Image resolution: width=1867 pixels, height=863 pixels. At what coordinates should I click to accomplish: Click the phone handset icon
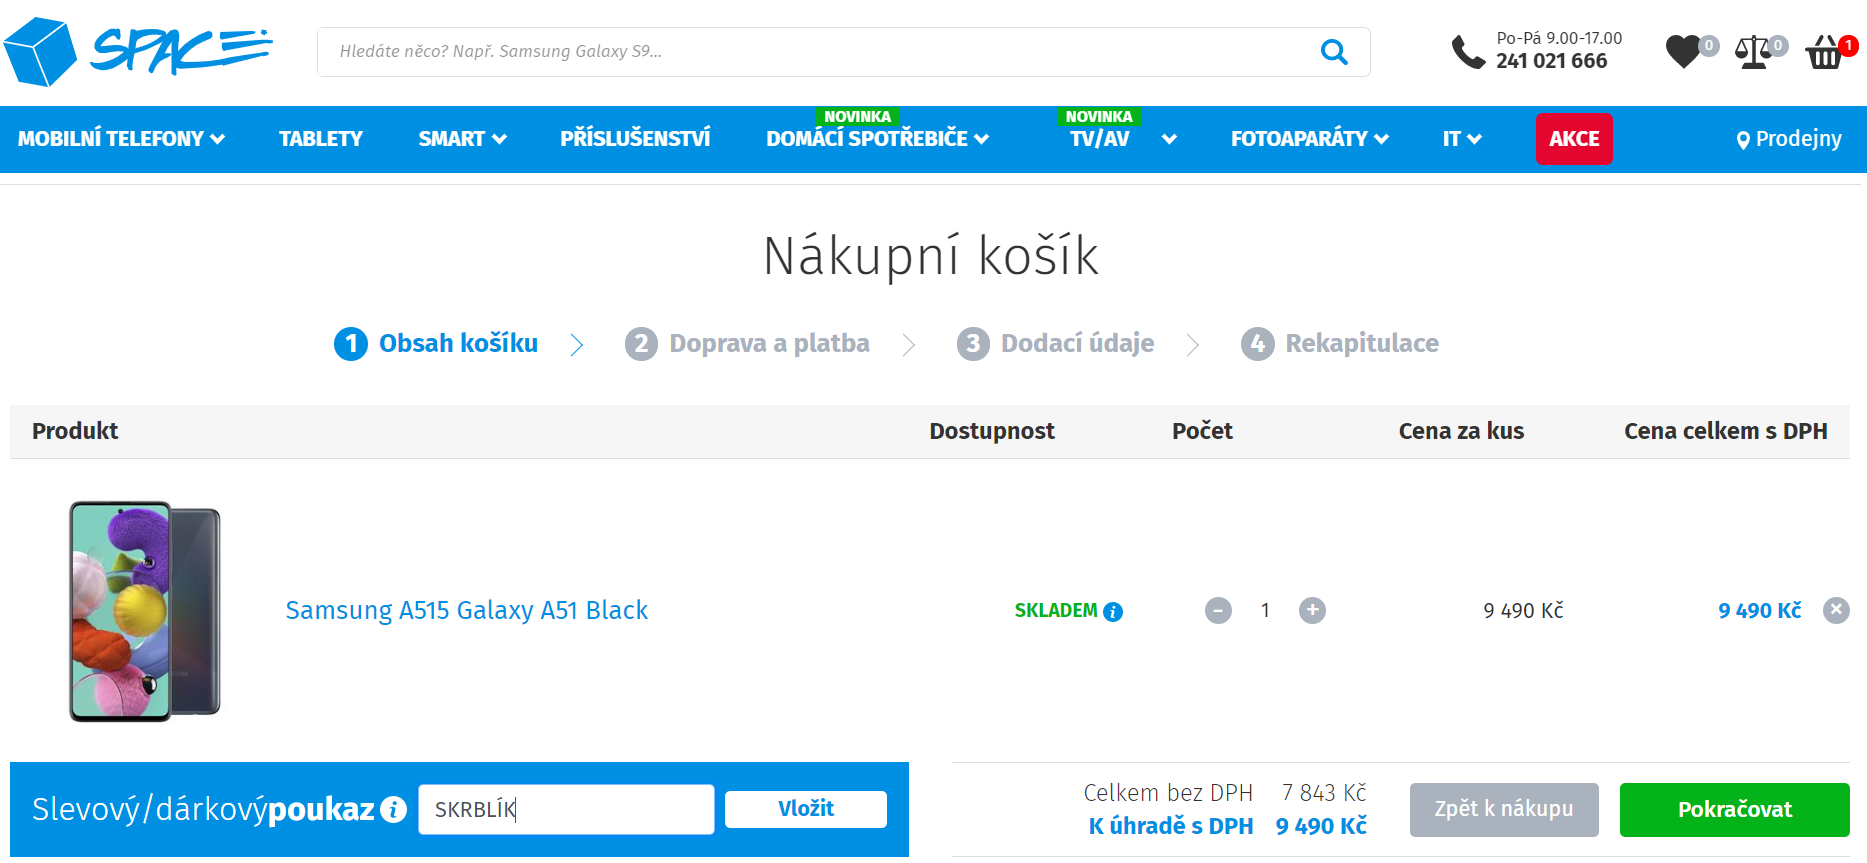click(1468, 52)
